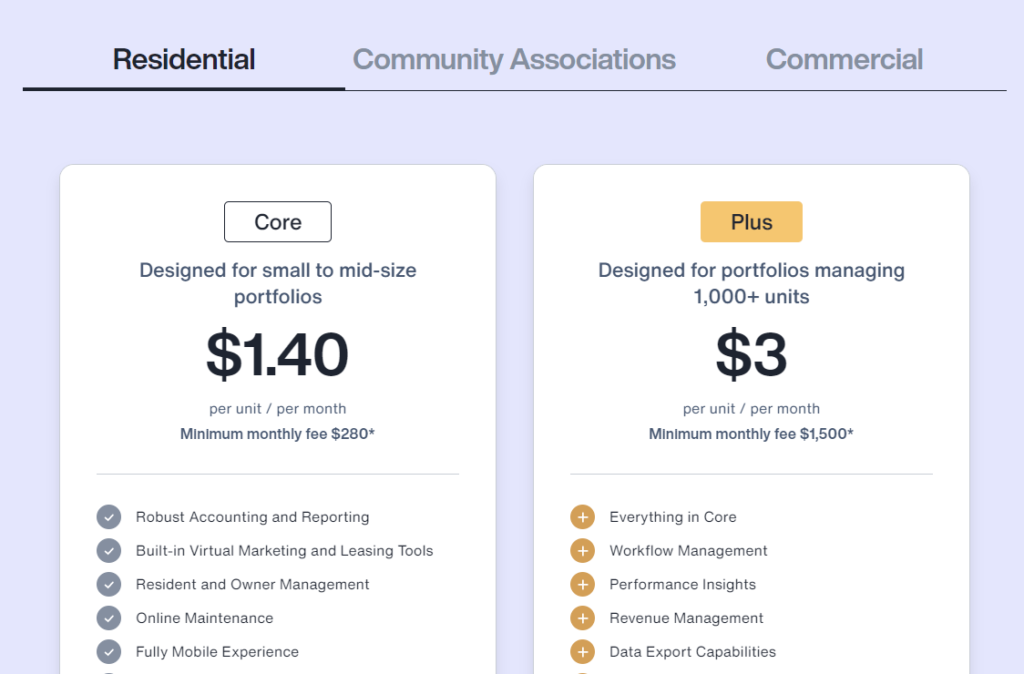Click plus icon beside Data Export Capabilities

pyautogui.click(x=582, y=652)
